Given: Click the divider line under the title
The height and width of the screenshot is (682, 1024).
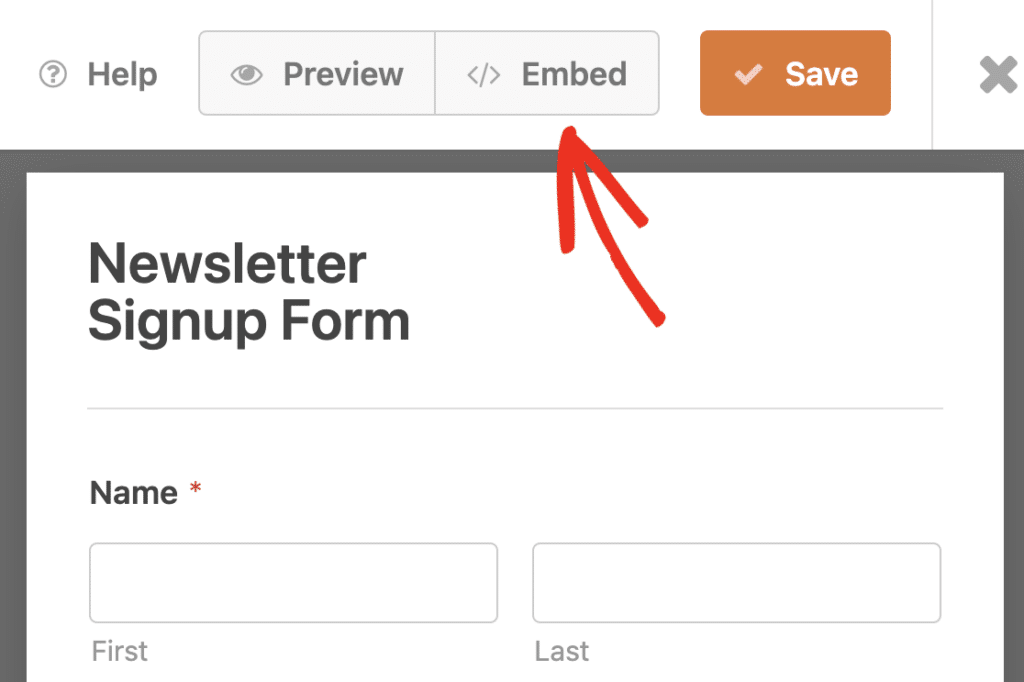Looking at the screenshot, I should click(515, 408).
